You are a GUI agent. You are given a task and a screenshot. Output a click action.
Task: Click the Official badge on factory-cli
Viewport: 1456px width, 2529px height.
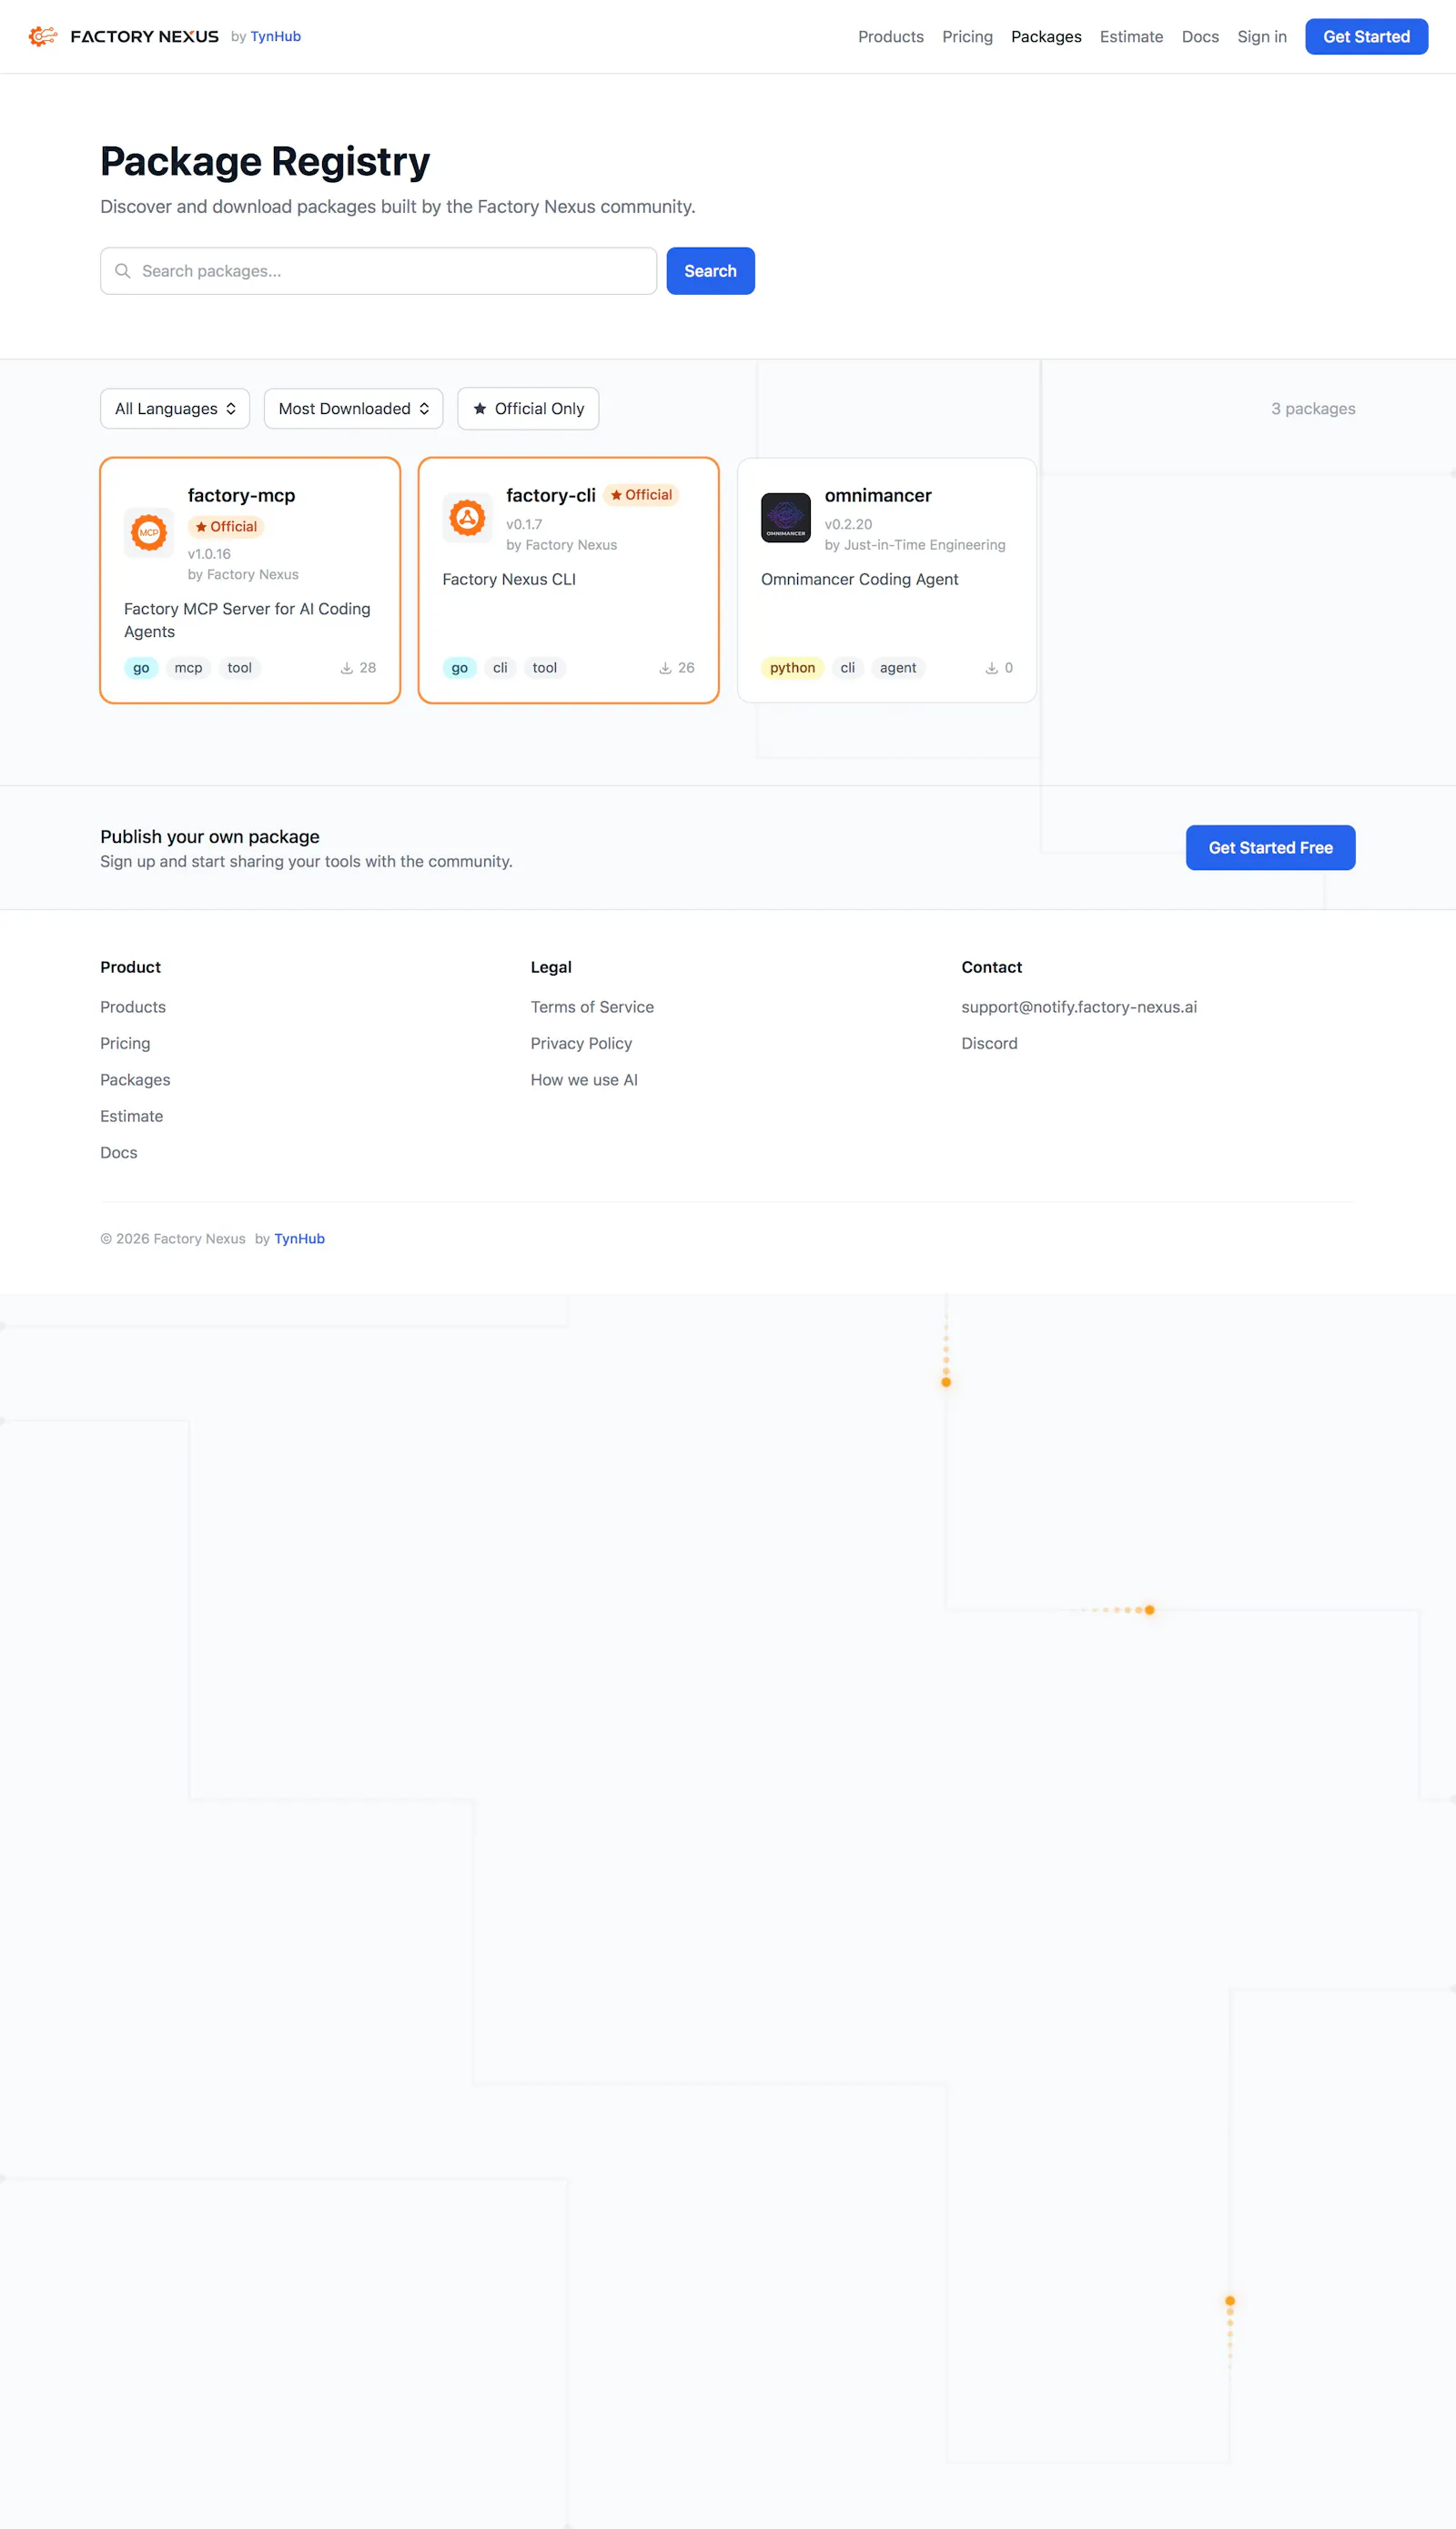(x=641, y=495)
